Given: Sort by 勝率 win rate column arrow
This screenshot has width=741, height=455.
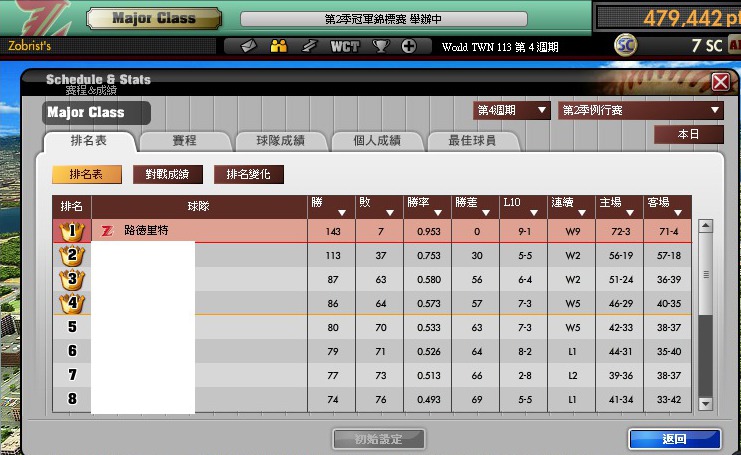Looking at the screenshot, I should (x=438, y=213).
